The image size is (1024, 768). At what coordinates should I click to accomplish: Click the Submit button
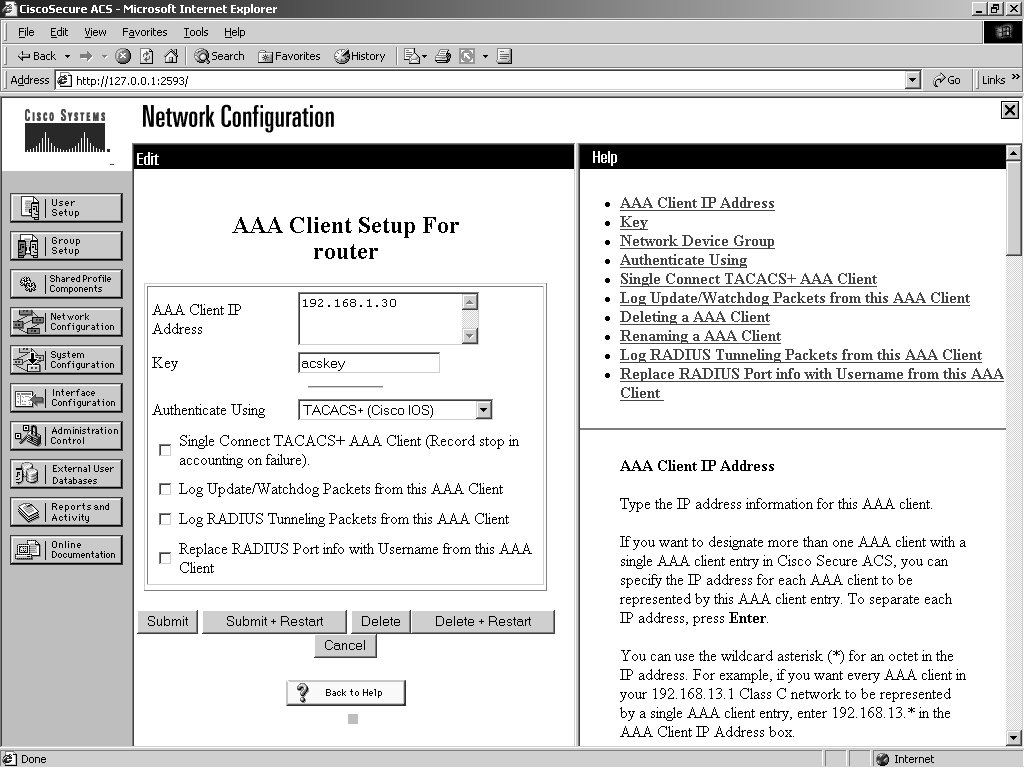[167, 621]
